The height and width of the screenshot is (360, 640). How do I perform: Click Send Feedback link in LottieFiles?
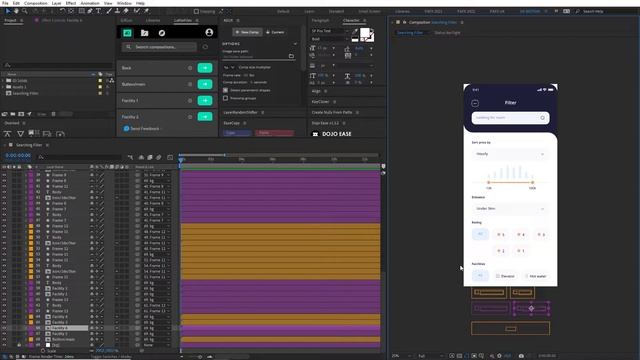[144, 129]
